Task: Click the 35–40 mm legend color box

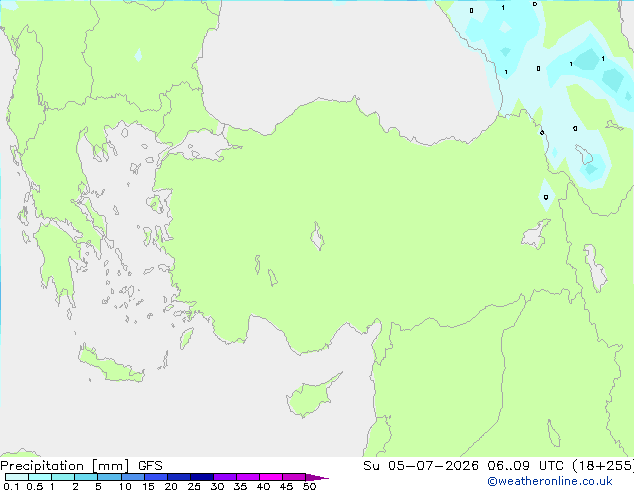Action: [x=248, y=477]
